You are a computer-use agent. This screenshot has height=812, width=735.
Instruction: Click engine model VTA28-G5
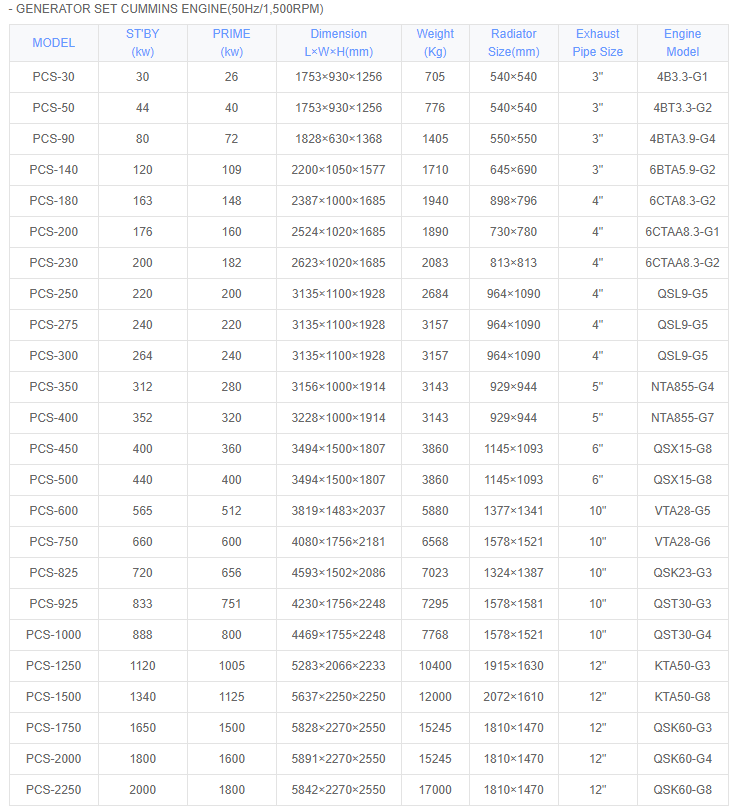click(x=683, y=511)
